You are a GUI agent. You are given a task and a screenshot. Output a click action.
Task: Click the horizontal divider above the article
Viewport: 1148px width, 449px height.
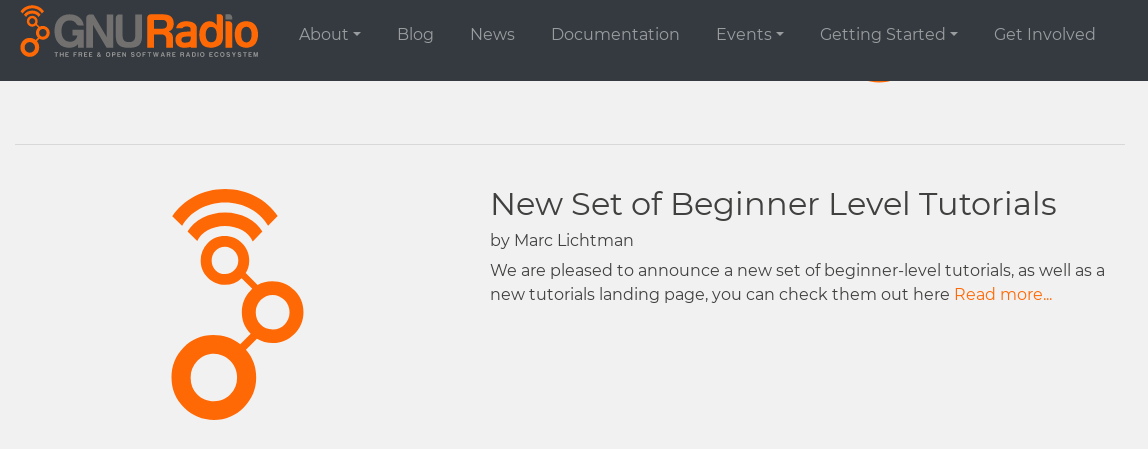[570, 144]
